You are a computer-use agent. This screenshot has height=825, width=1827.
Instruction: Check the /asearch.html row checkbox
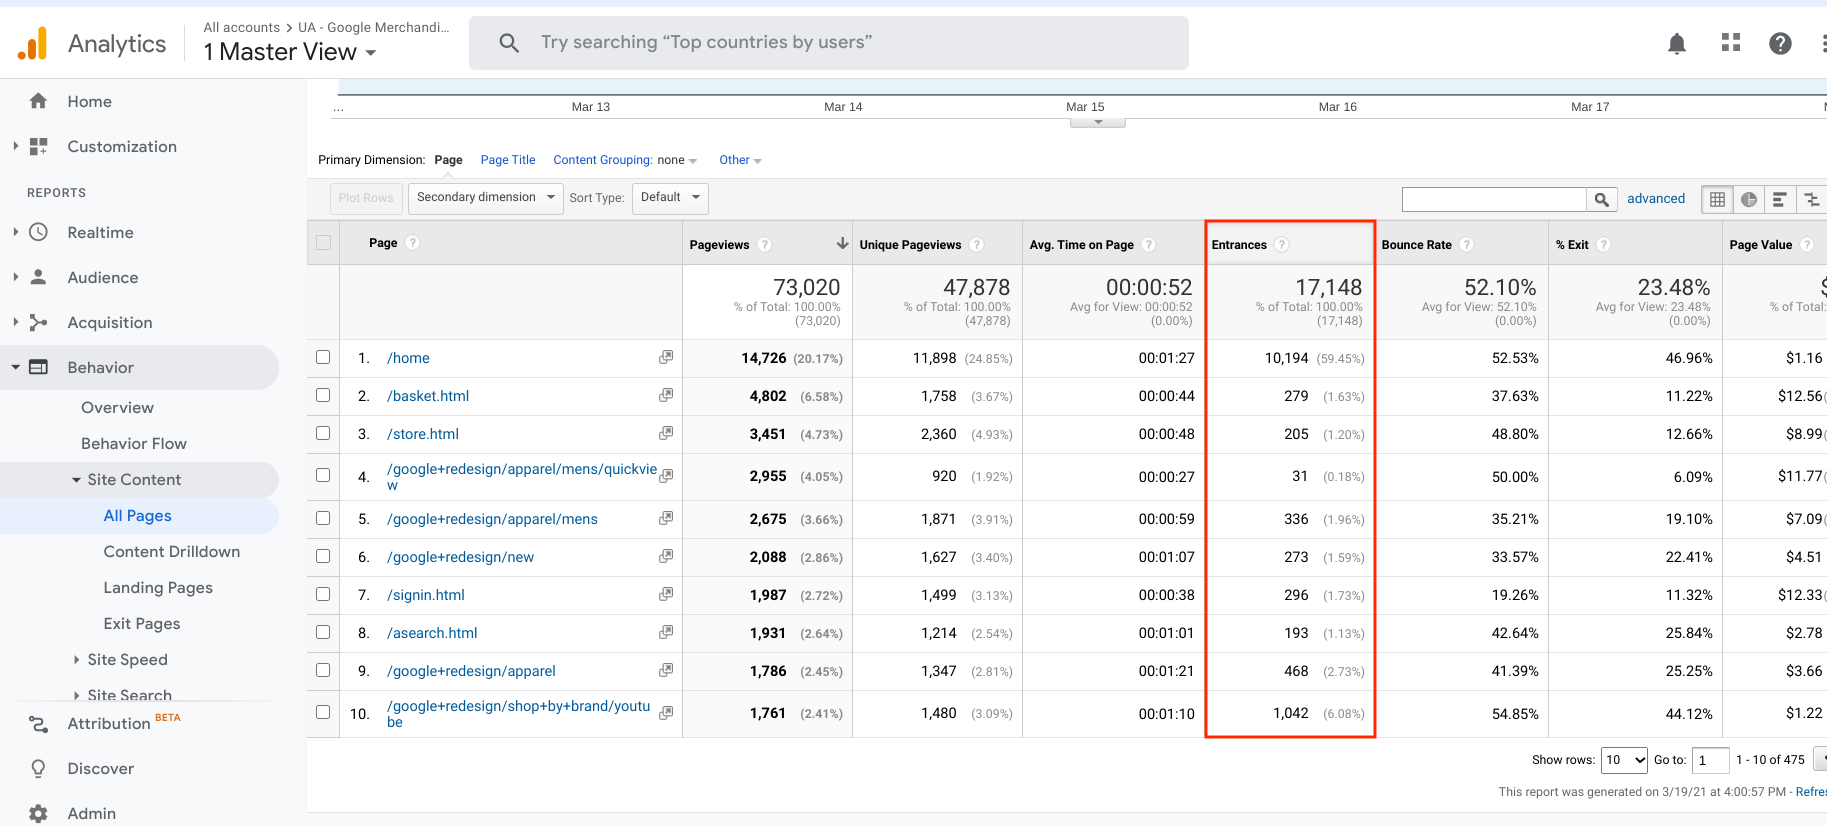click(x=323, y=632)
